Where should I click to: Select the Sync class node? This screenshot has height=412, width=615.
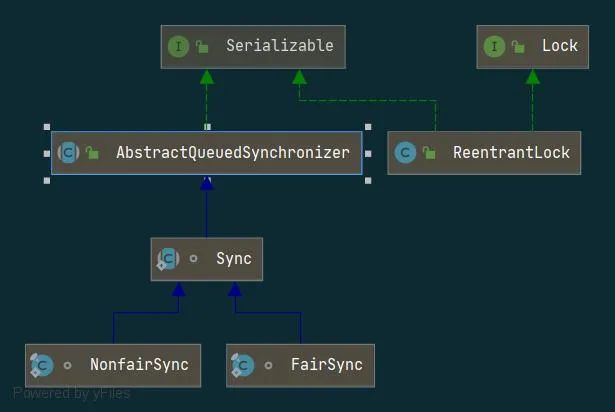pyautogui.click(x=207, y=259)
